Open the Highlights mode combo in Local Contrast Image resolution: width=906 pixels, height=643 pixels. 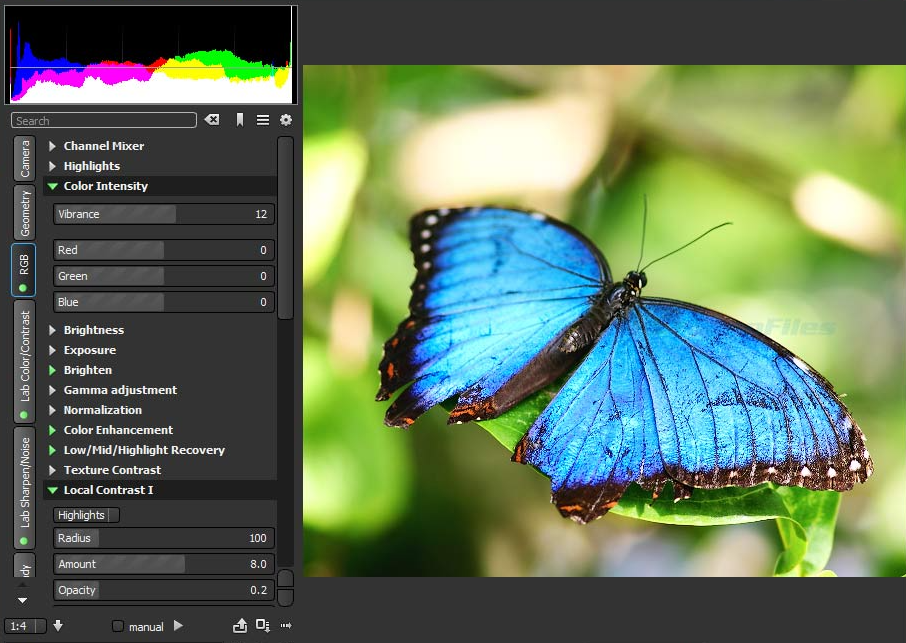[x=86, y=515]
